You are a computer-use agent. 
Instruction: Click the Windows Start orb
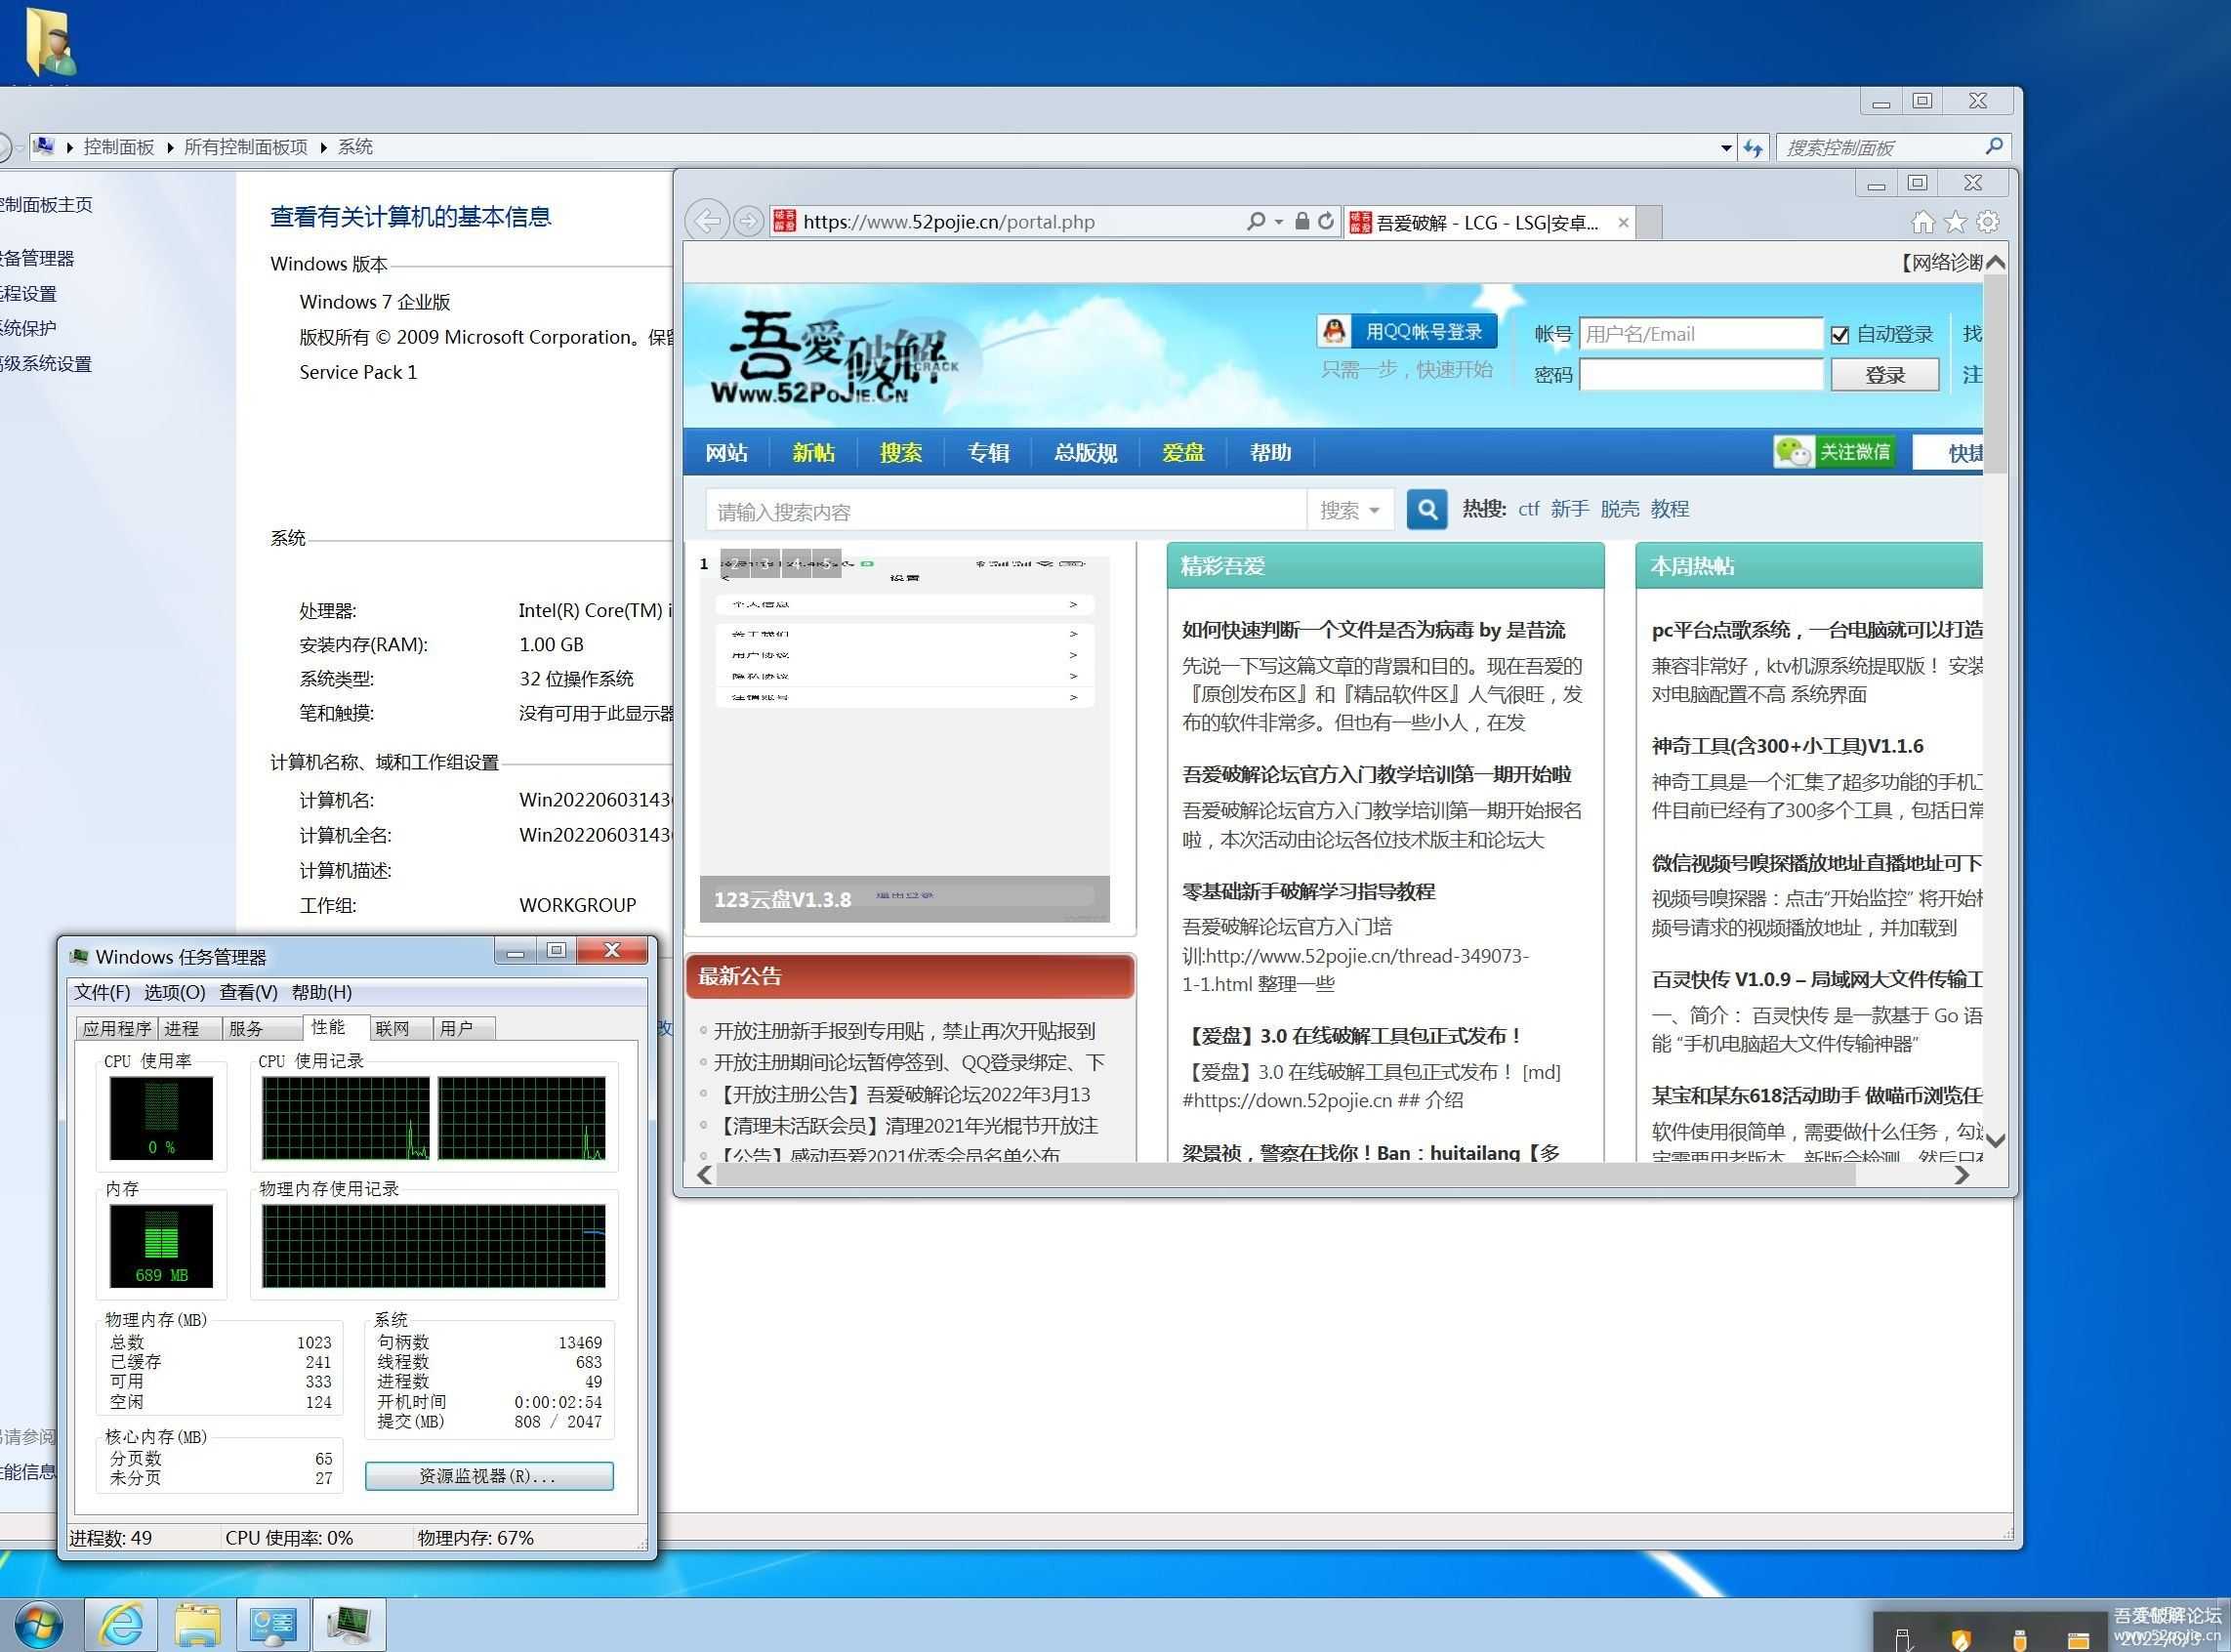38,1624
